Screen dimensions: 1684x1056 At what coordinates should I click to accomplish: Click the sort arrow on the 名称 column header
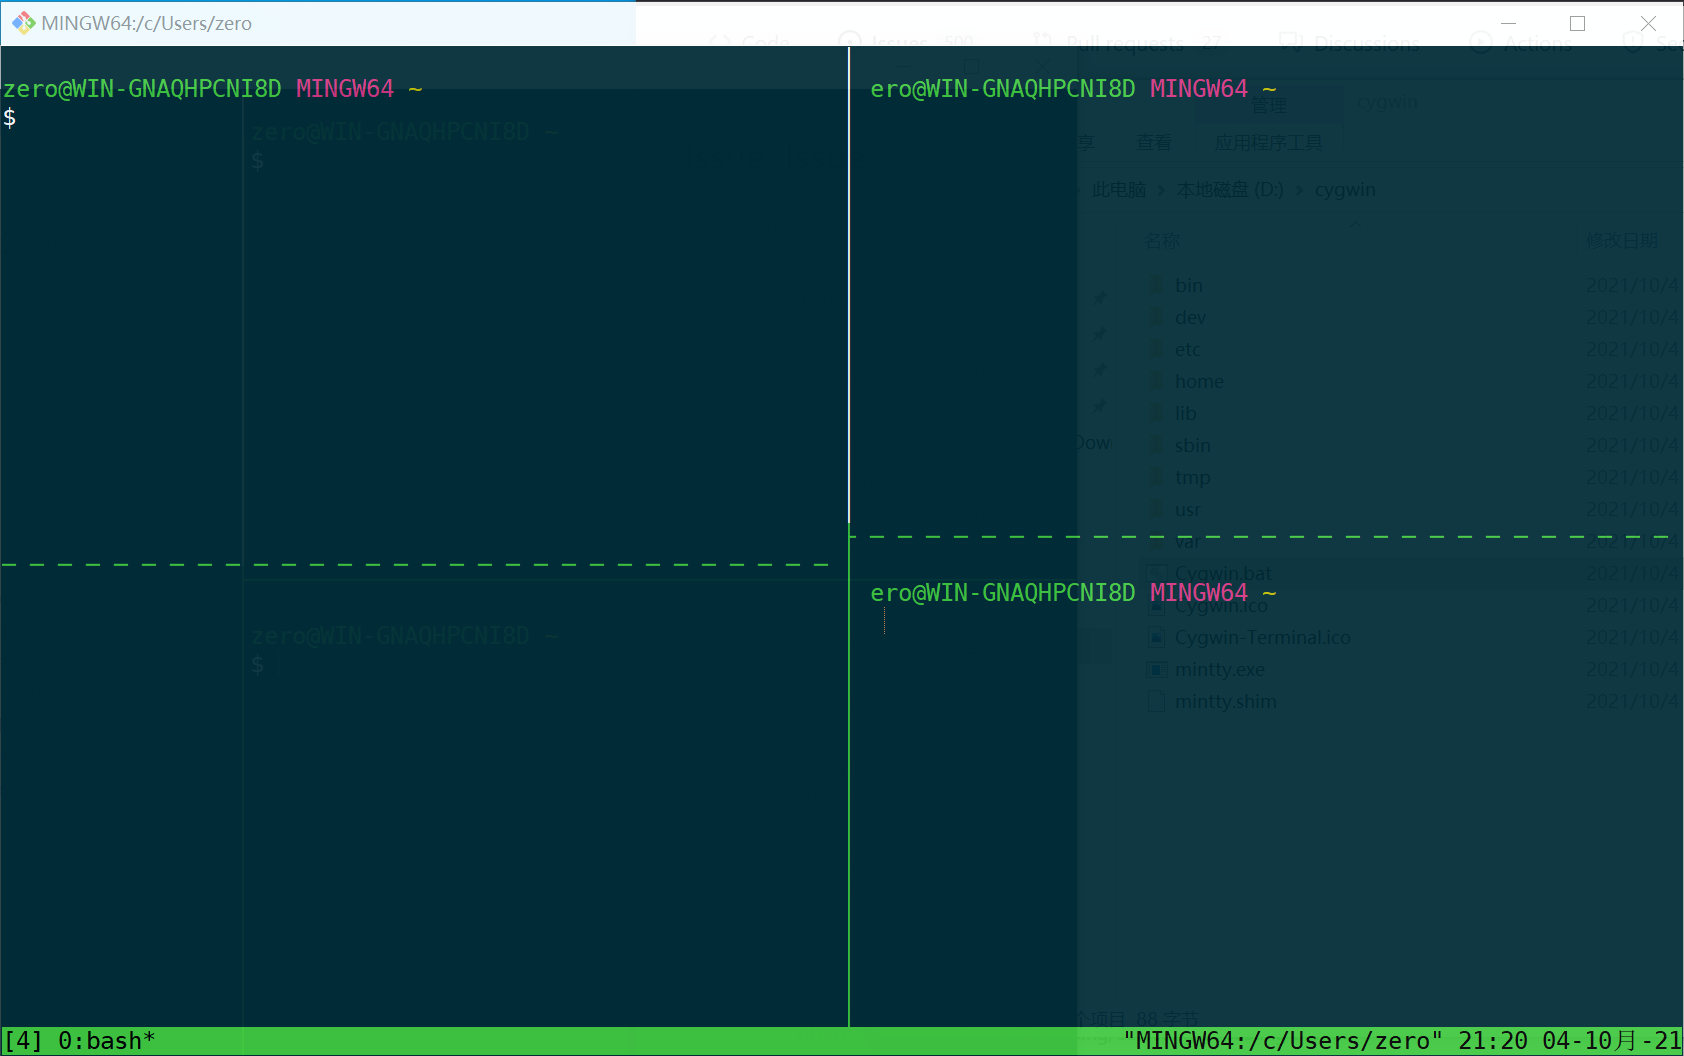[1355, 226]
